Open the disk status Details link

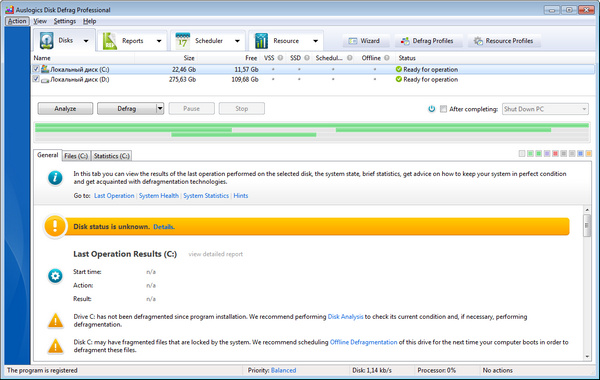(163, 227)
